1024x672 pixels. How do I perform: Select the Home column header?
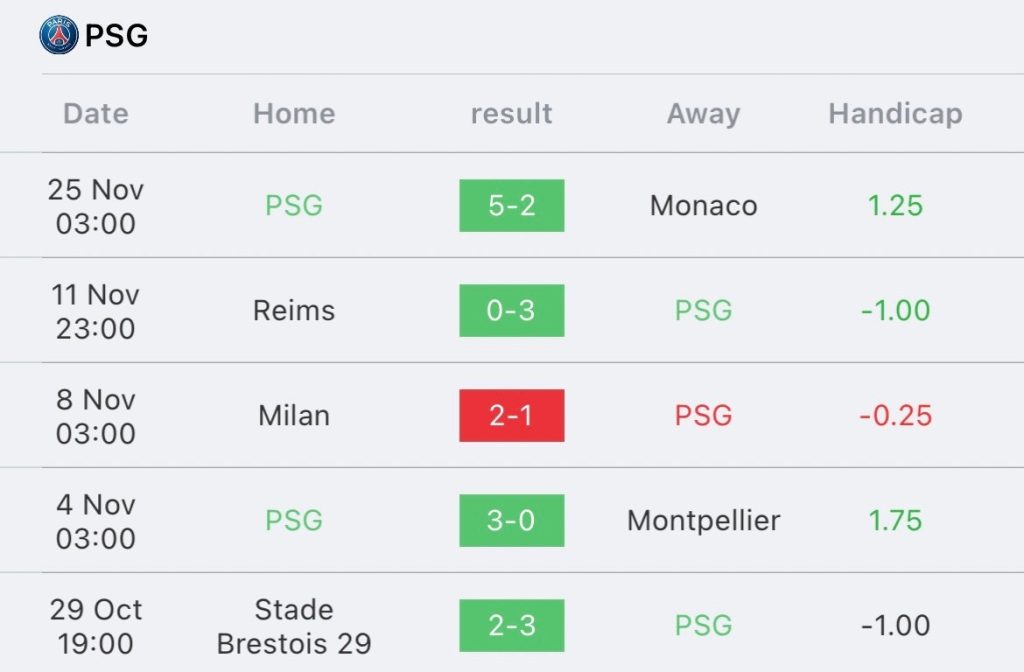pos(294,114)
